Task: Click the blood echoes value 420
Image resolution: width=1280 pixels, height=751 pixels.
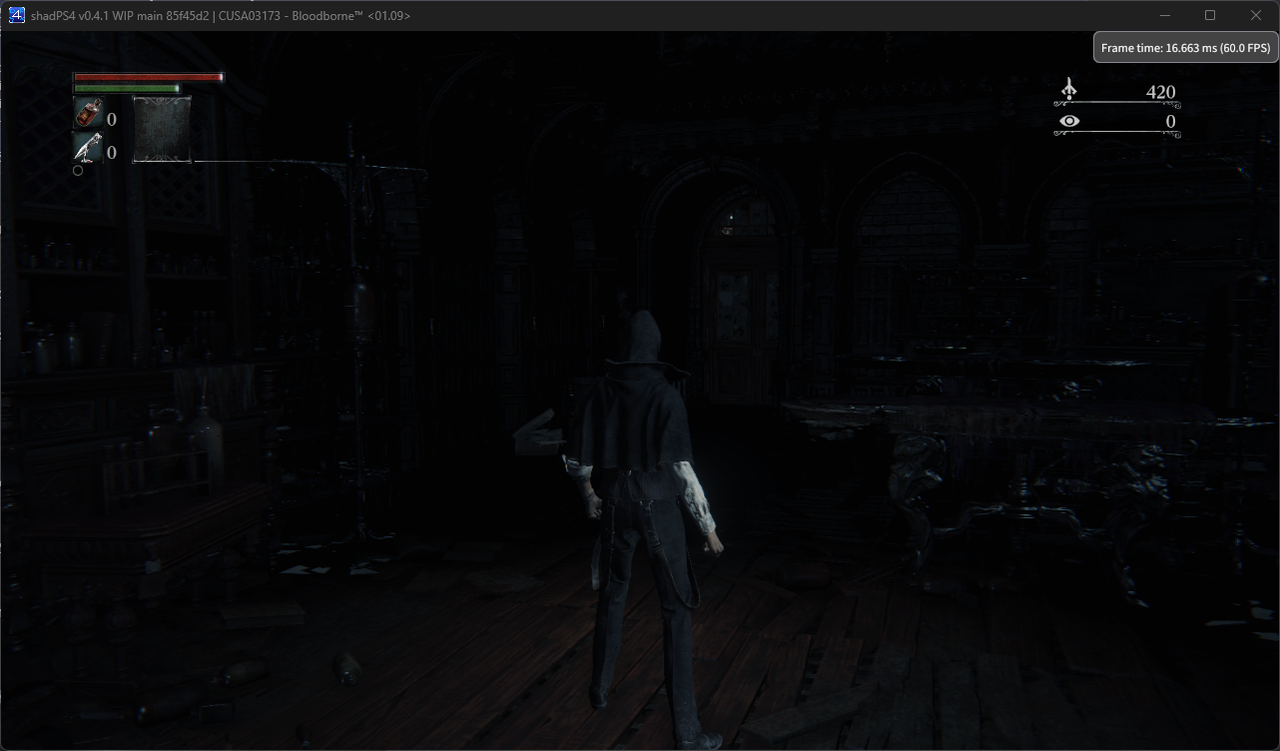Action: tap(1160, 92)
